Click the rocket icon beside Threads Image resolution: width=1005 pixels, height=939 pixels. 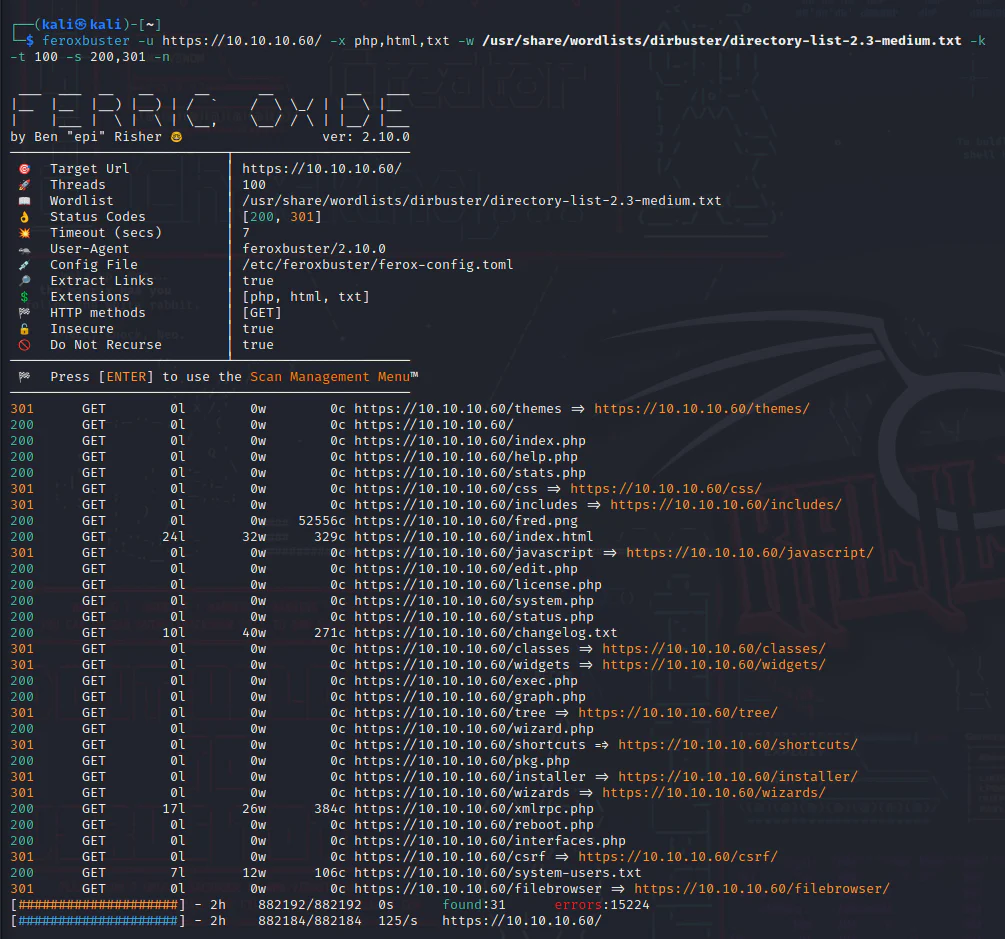[x=24, y=185]
